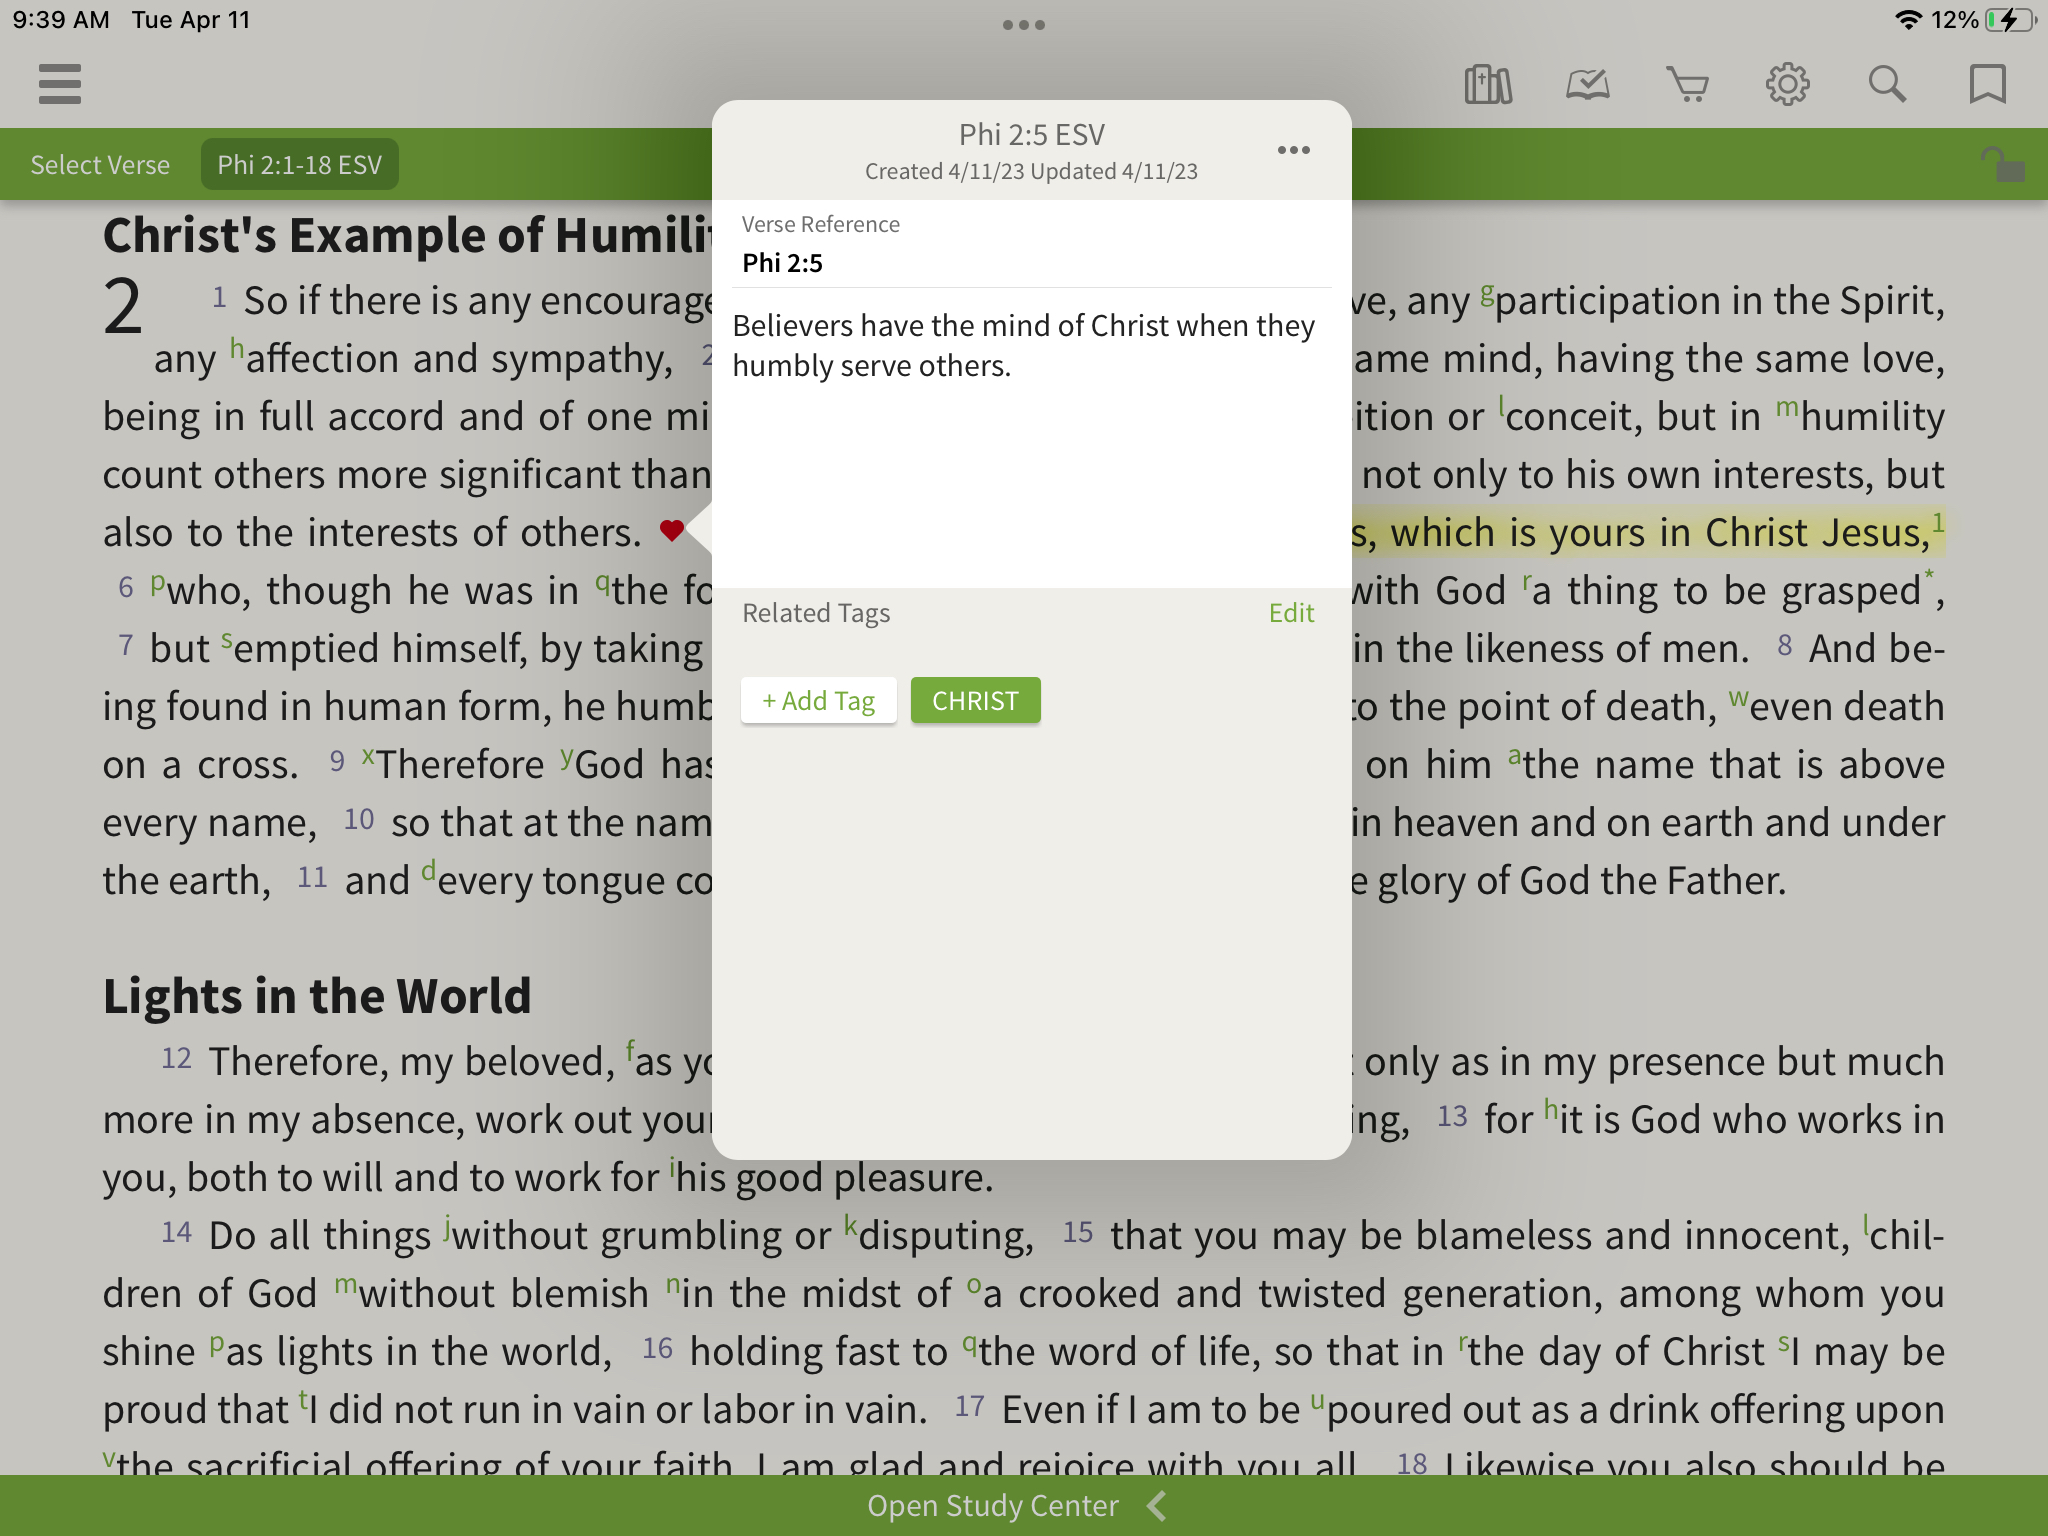Tap the note text about humbly serving

(x=1022, y=346)
